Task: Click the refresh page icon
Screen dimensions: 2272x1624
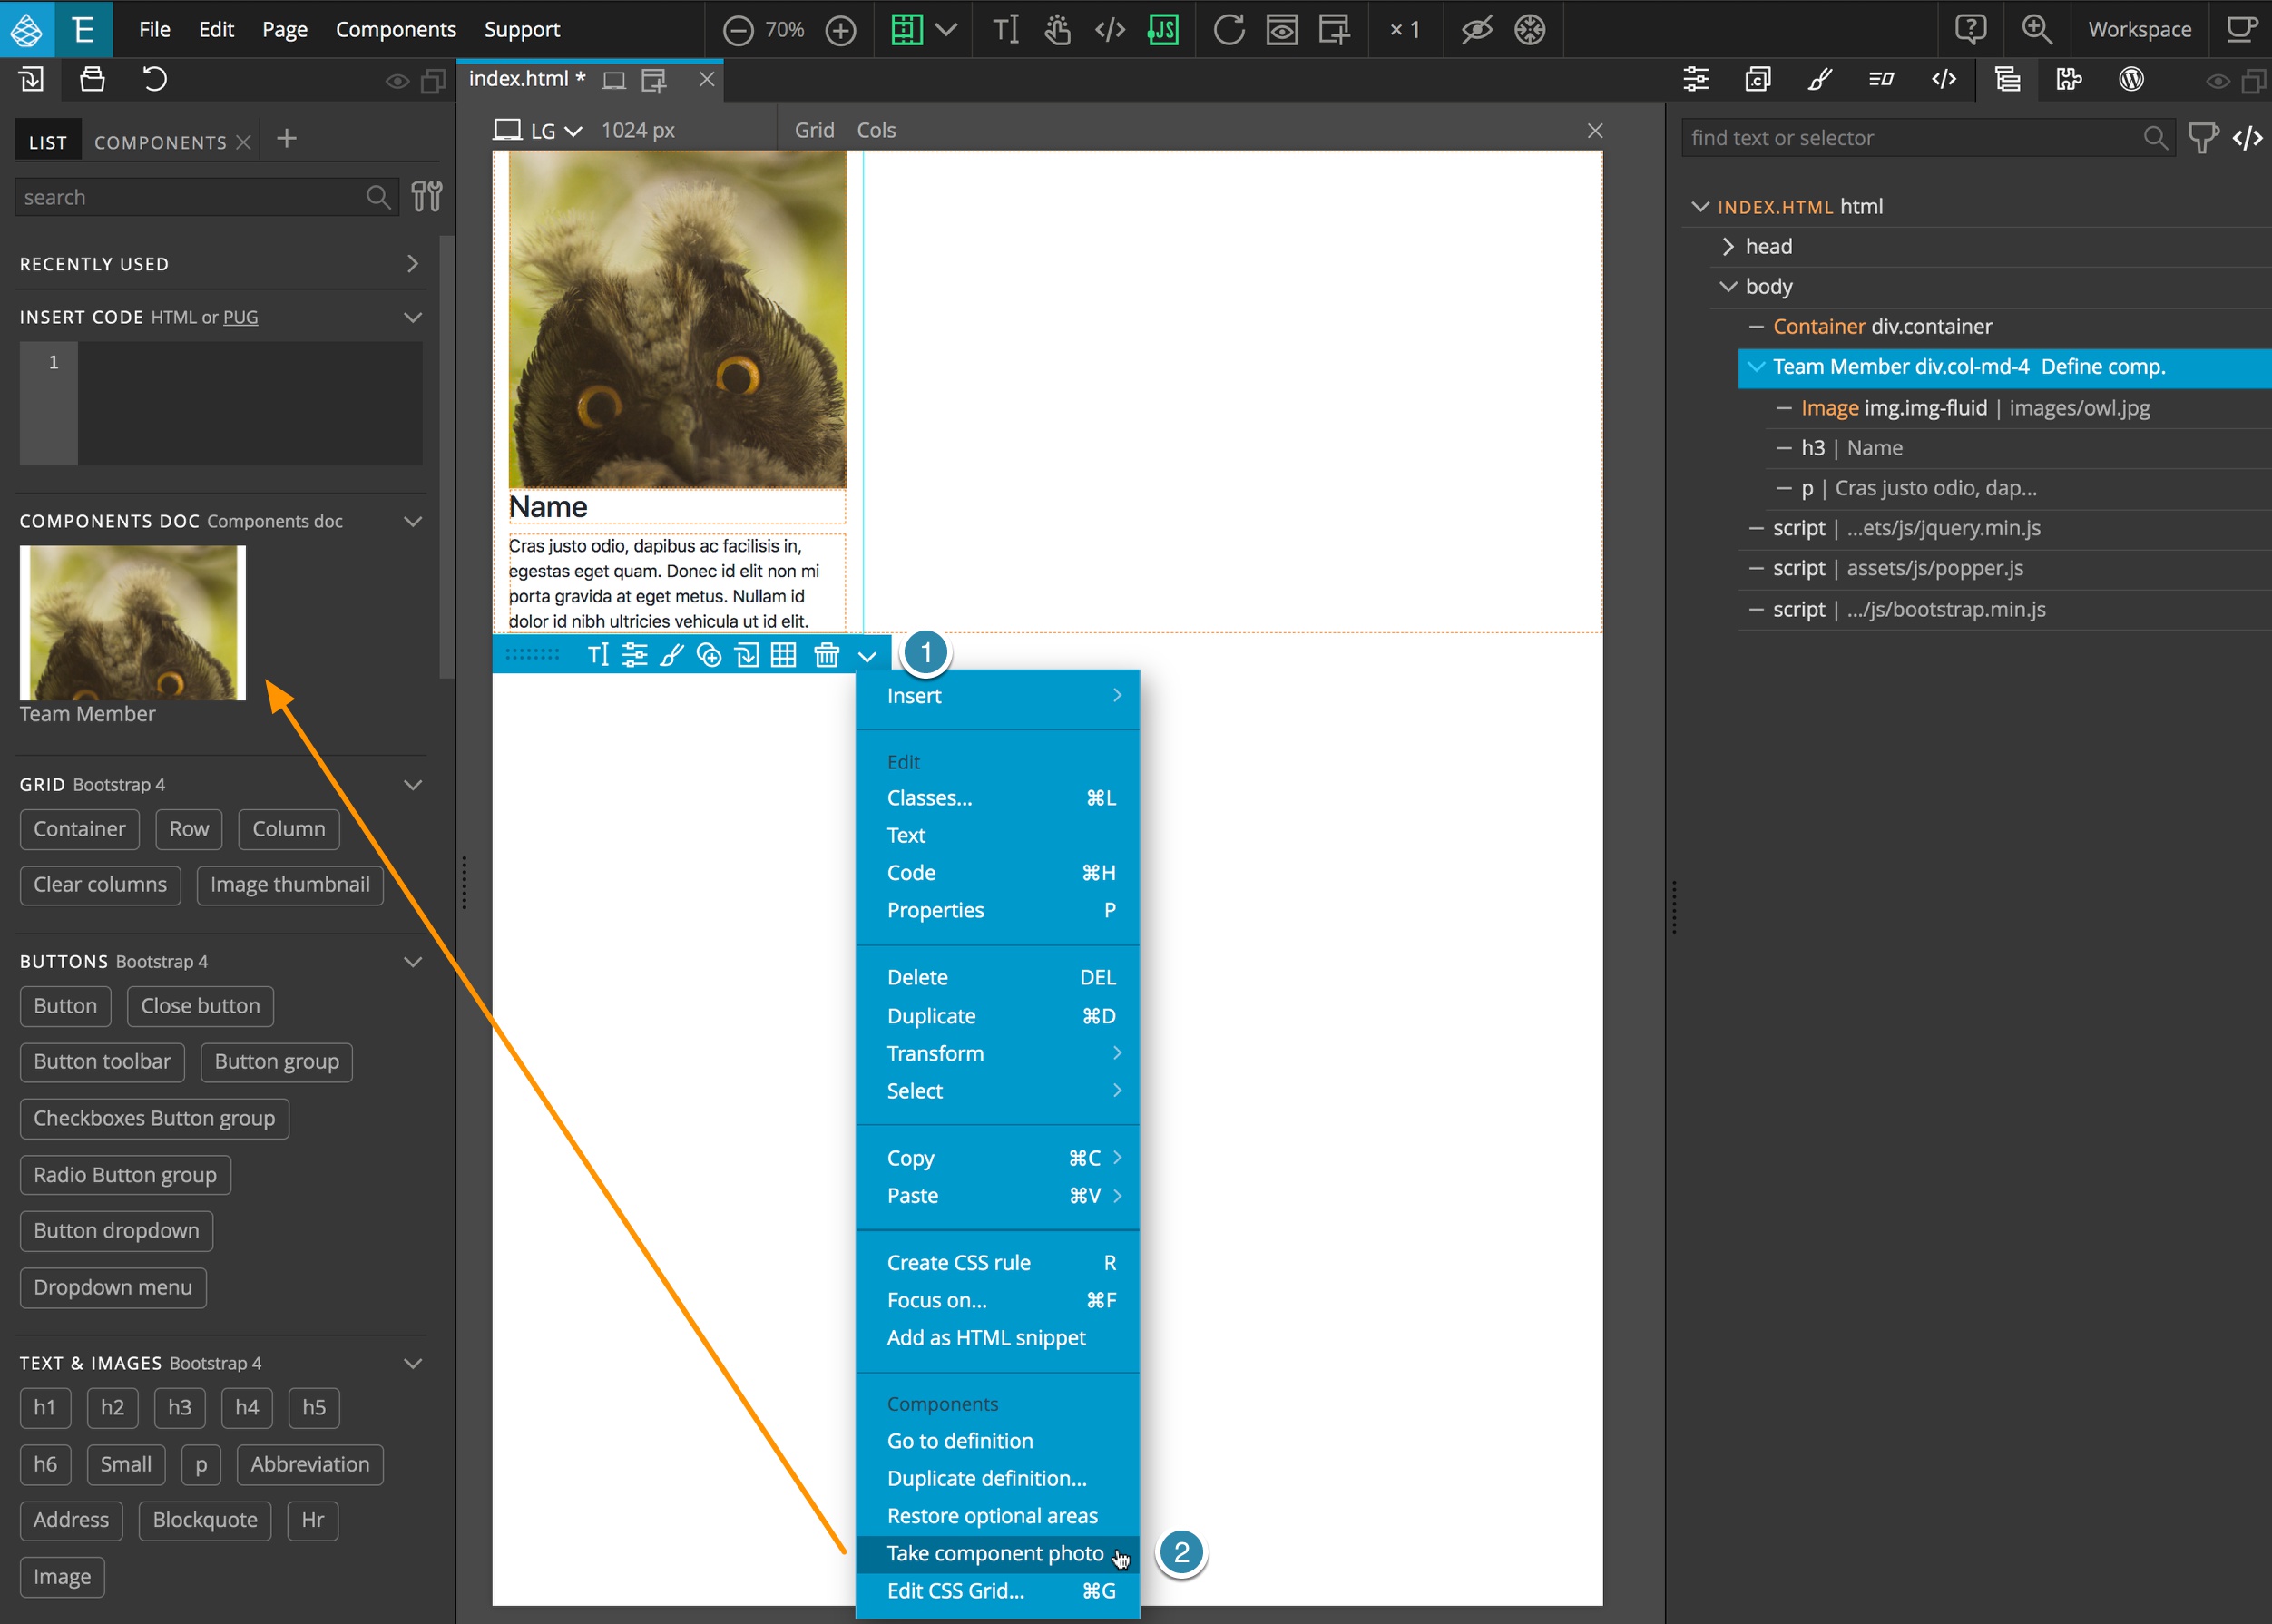Action: coord(1229,30)
